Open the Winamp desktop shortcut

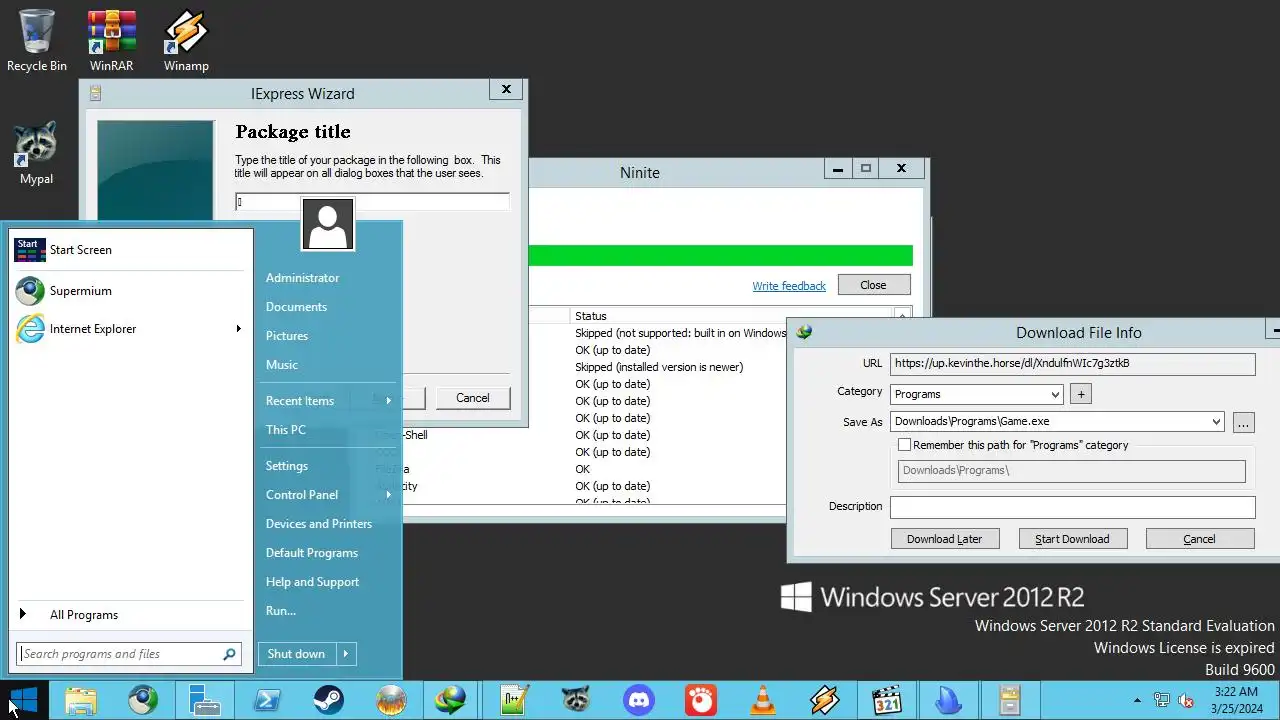(186, 41)
